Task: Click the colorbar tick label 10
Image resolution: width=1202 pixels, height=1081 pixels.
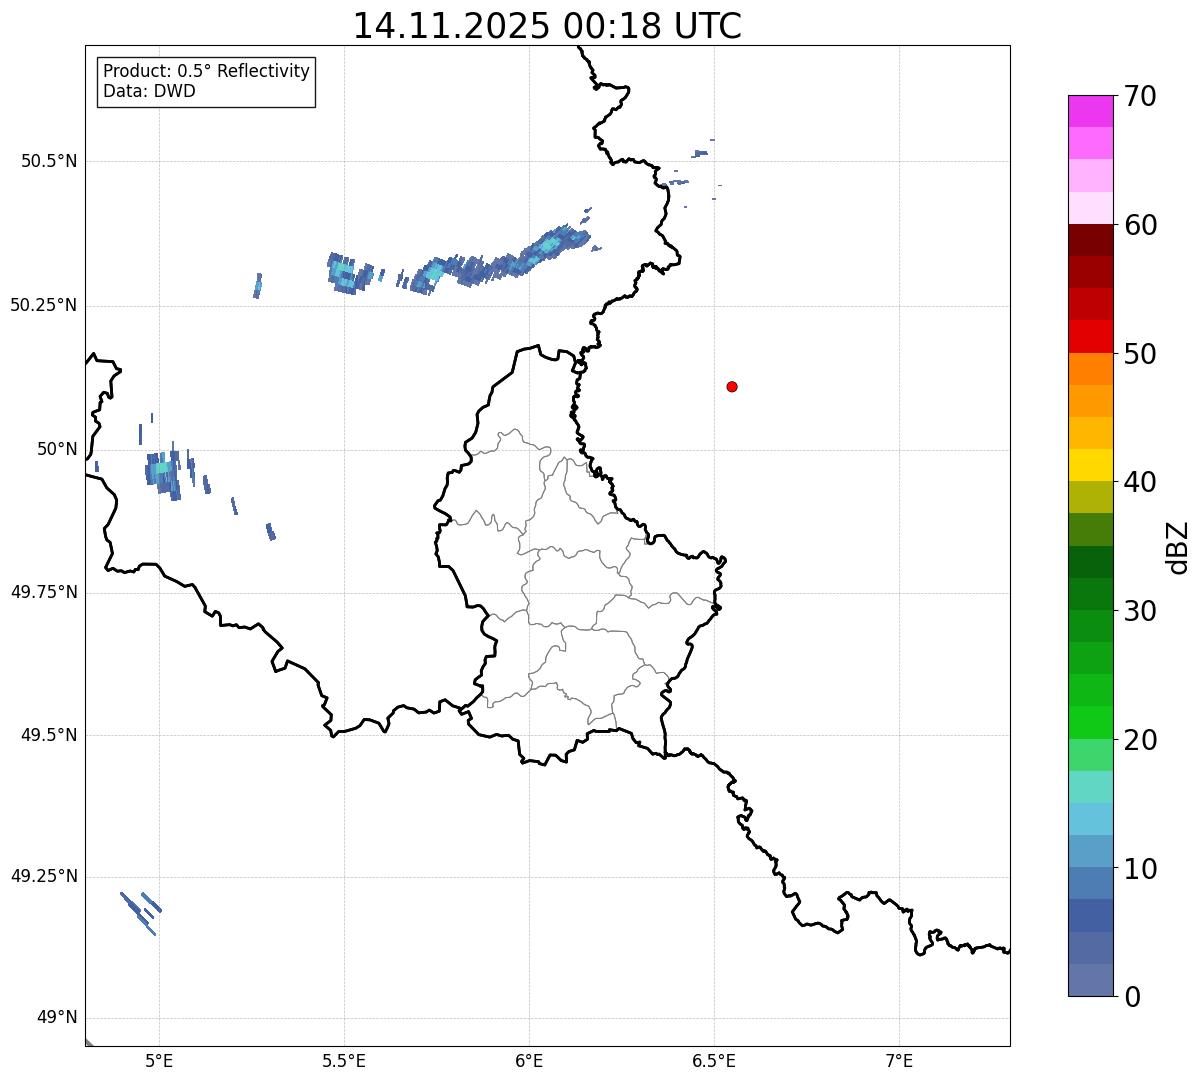Action: (x=1140, y=869)
